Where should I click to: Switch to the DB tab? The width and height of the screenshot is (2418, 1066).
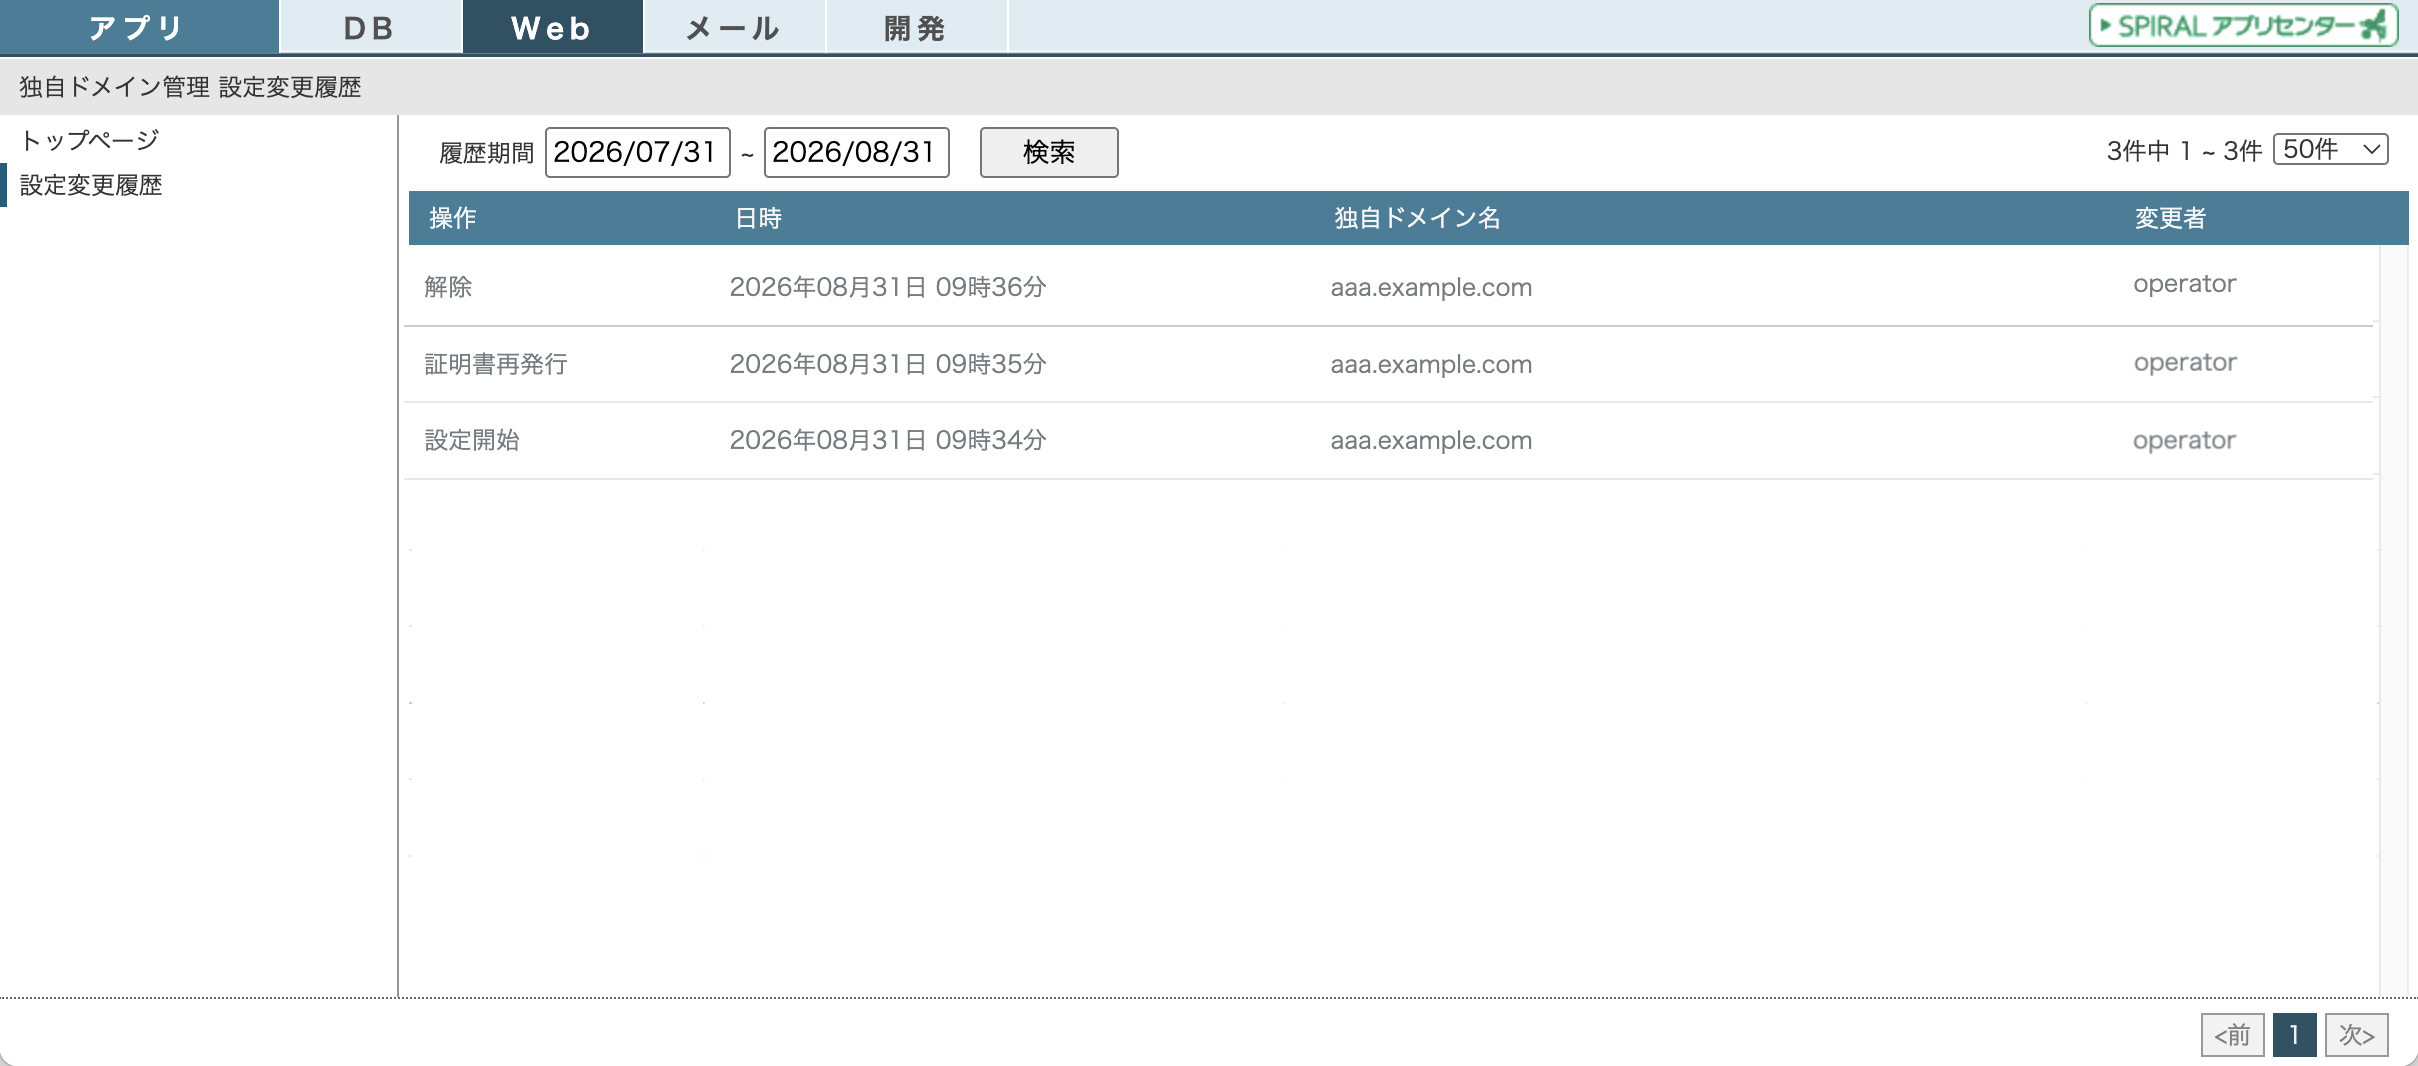pyautogui.click(x=370, y=27)
